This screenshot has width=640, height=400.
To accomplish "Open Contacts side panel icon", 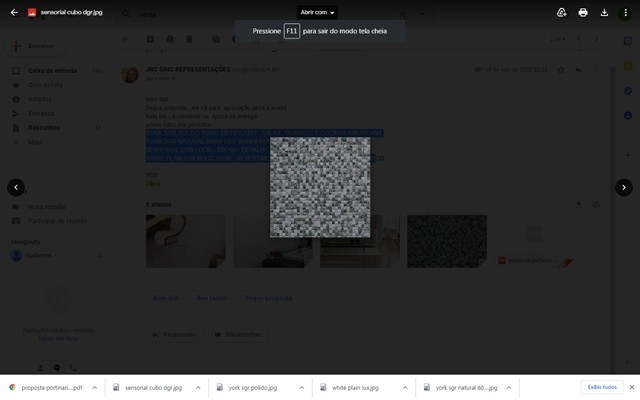I will [x=628, y=116].
